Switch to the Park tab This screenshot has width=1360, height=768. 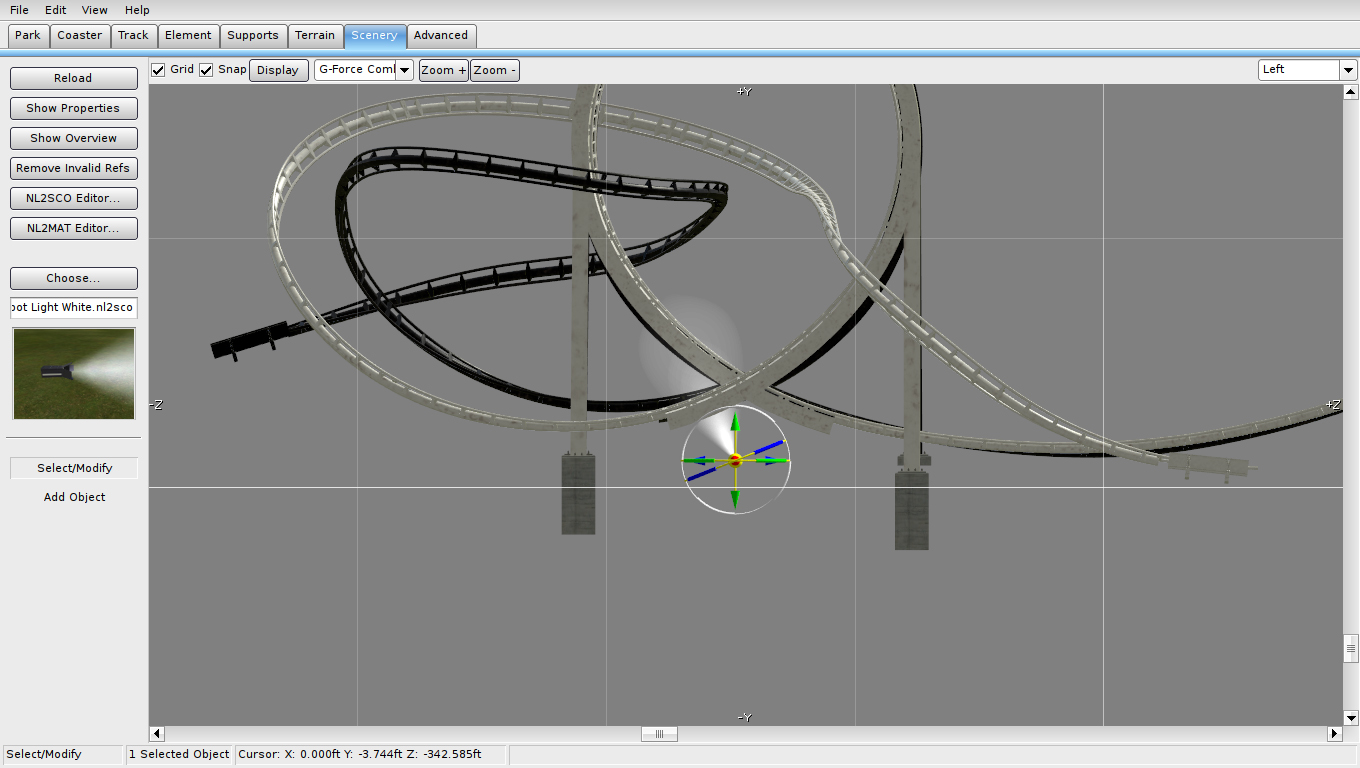click(28, 35)
